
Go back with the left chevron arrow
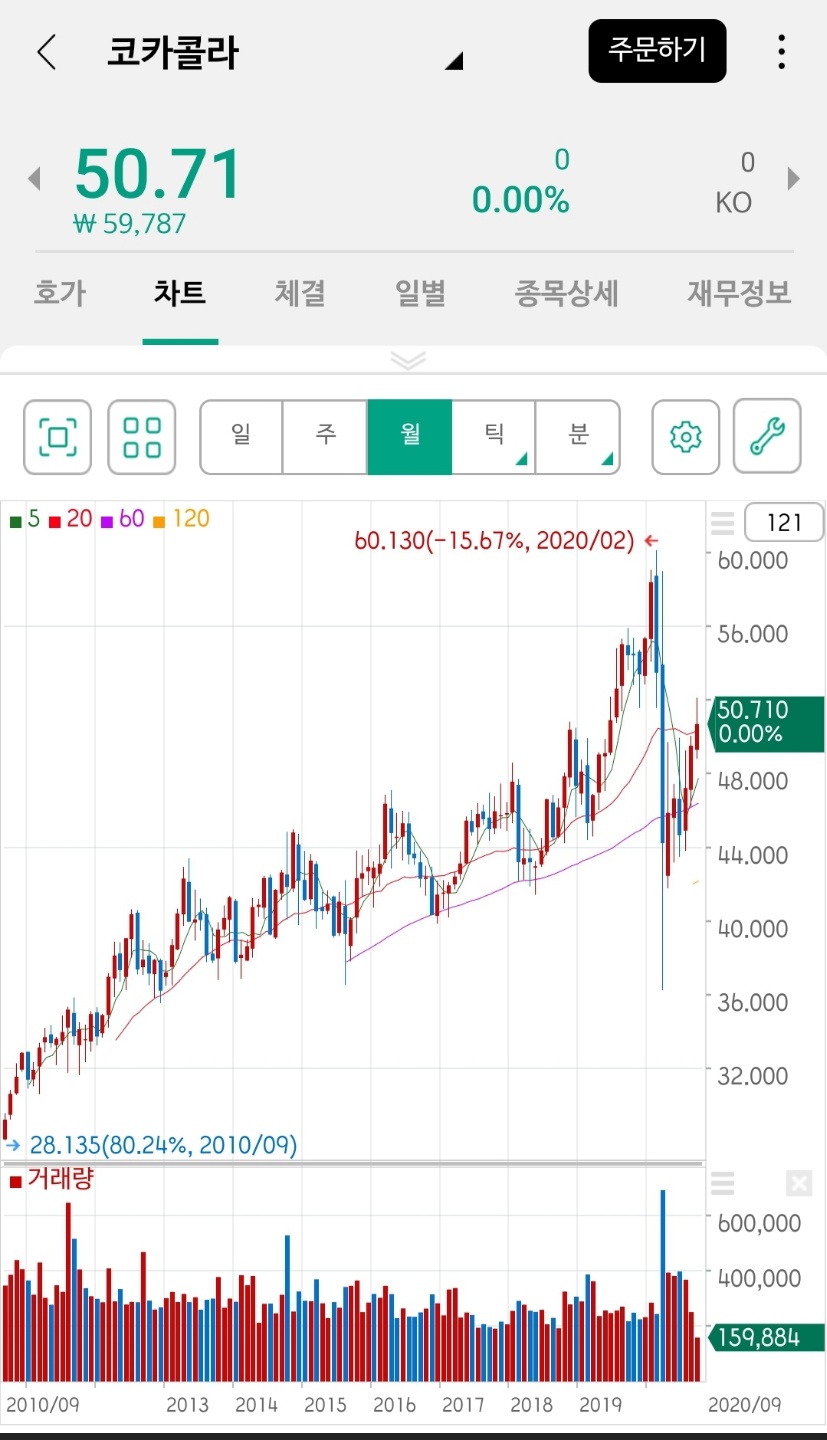point(46,52)
